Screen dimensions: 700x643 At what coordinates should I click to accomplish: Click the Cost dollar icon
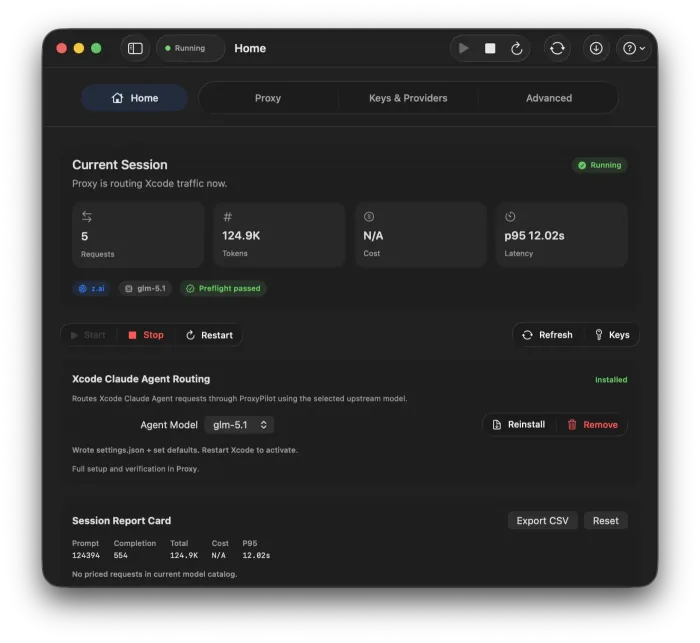click(x=369, y=217)
